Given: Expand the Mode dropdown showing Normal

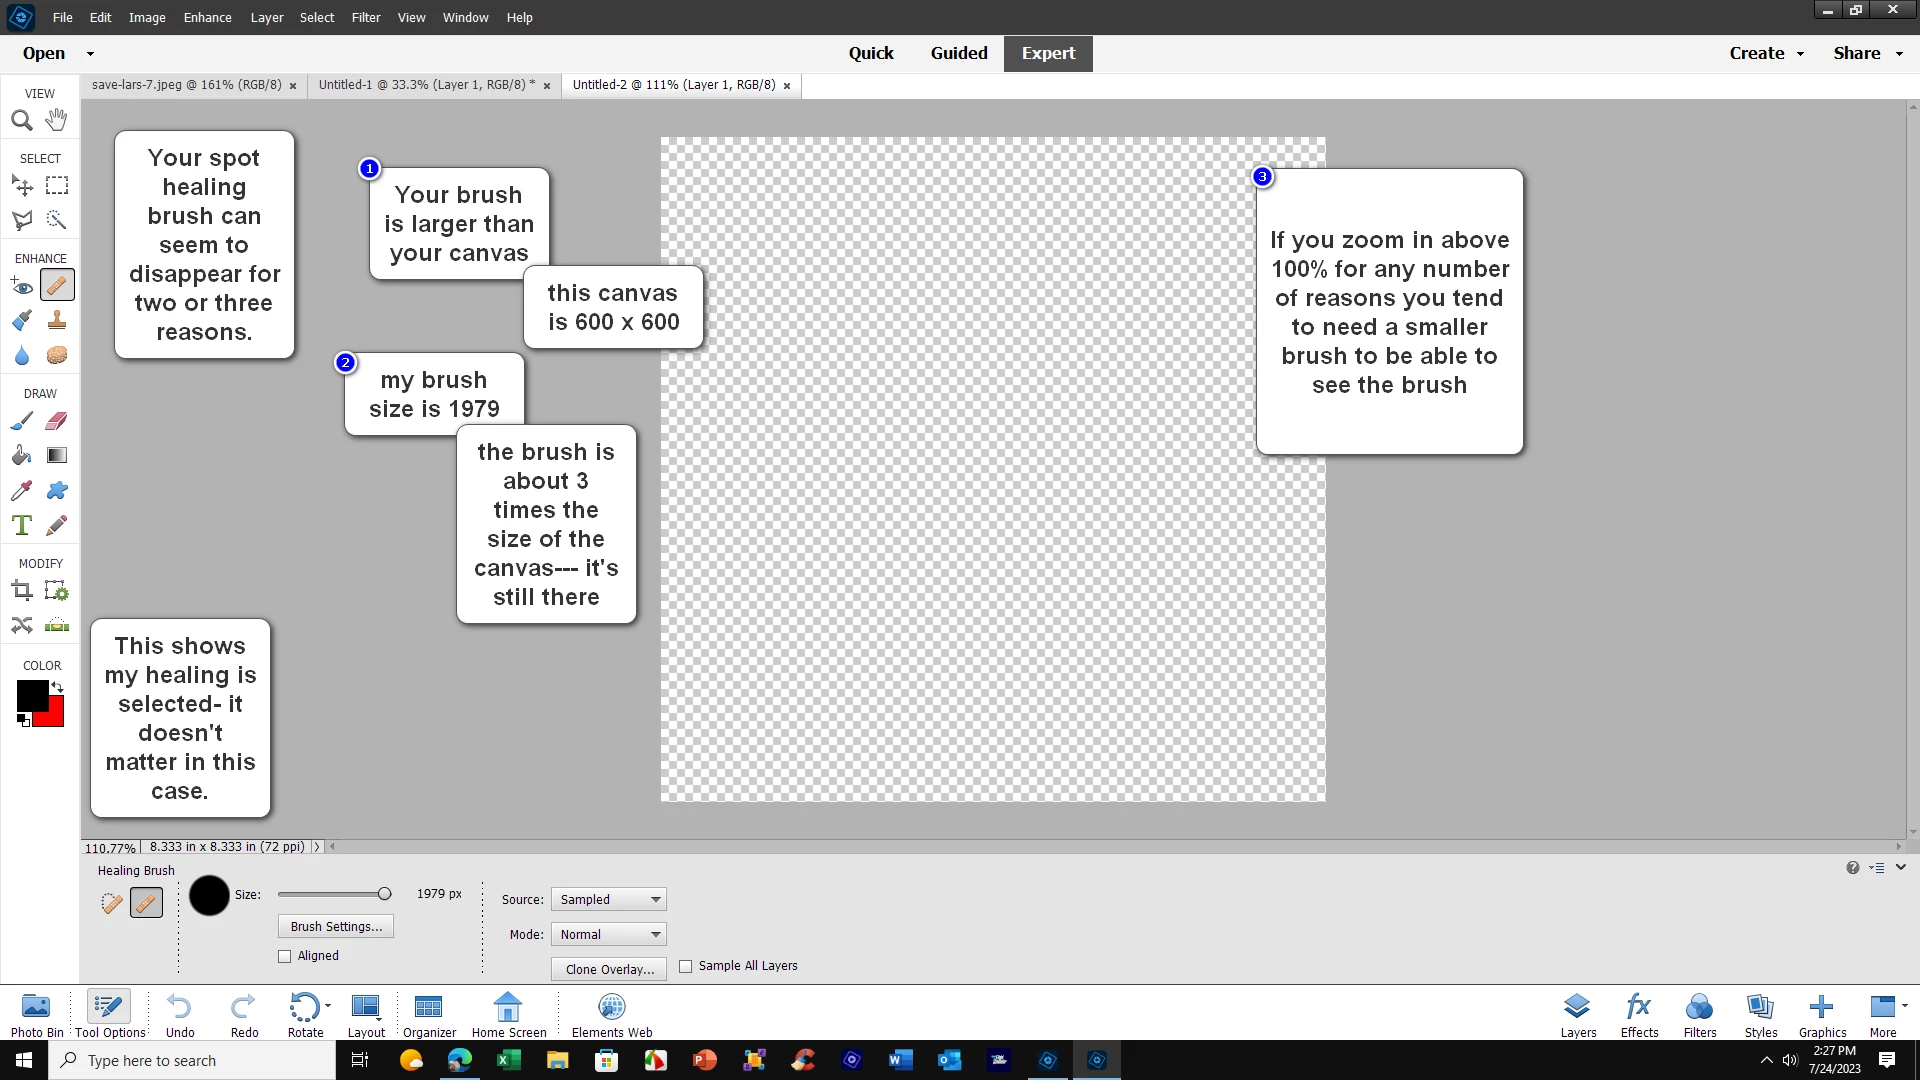Looking at the screenshot, I should coord(608,934).
